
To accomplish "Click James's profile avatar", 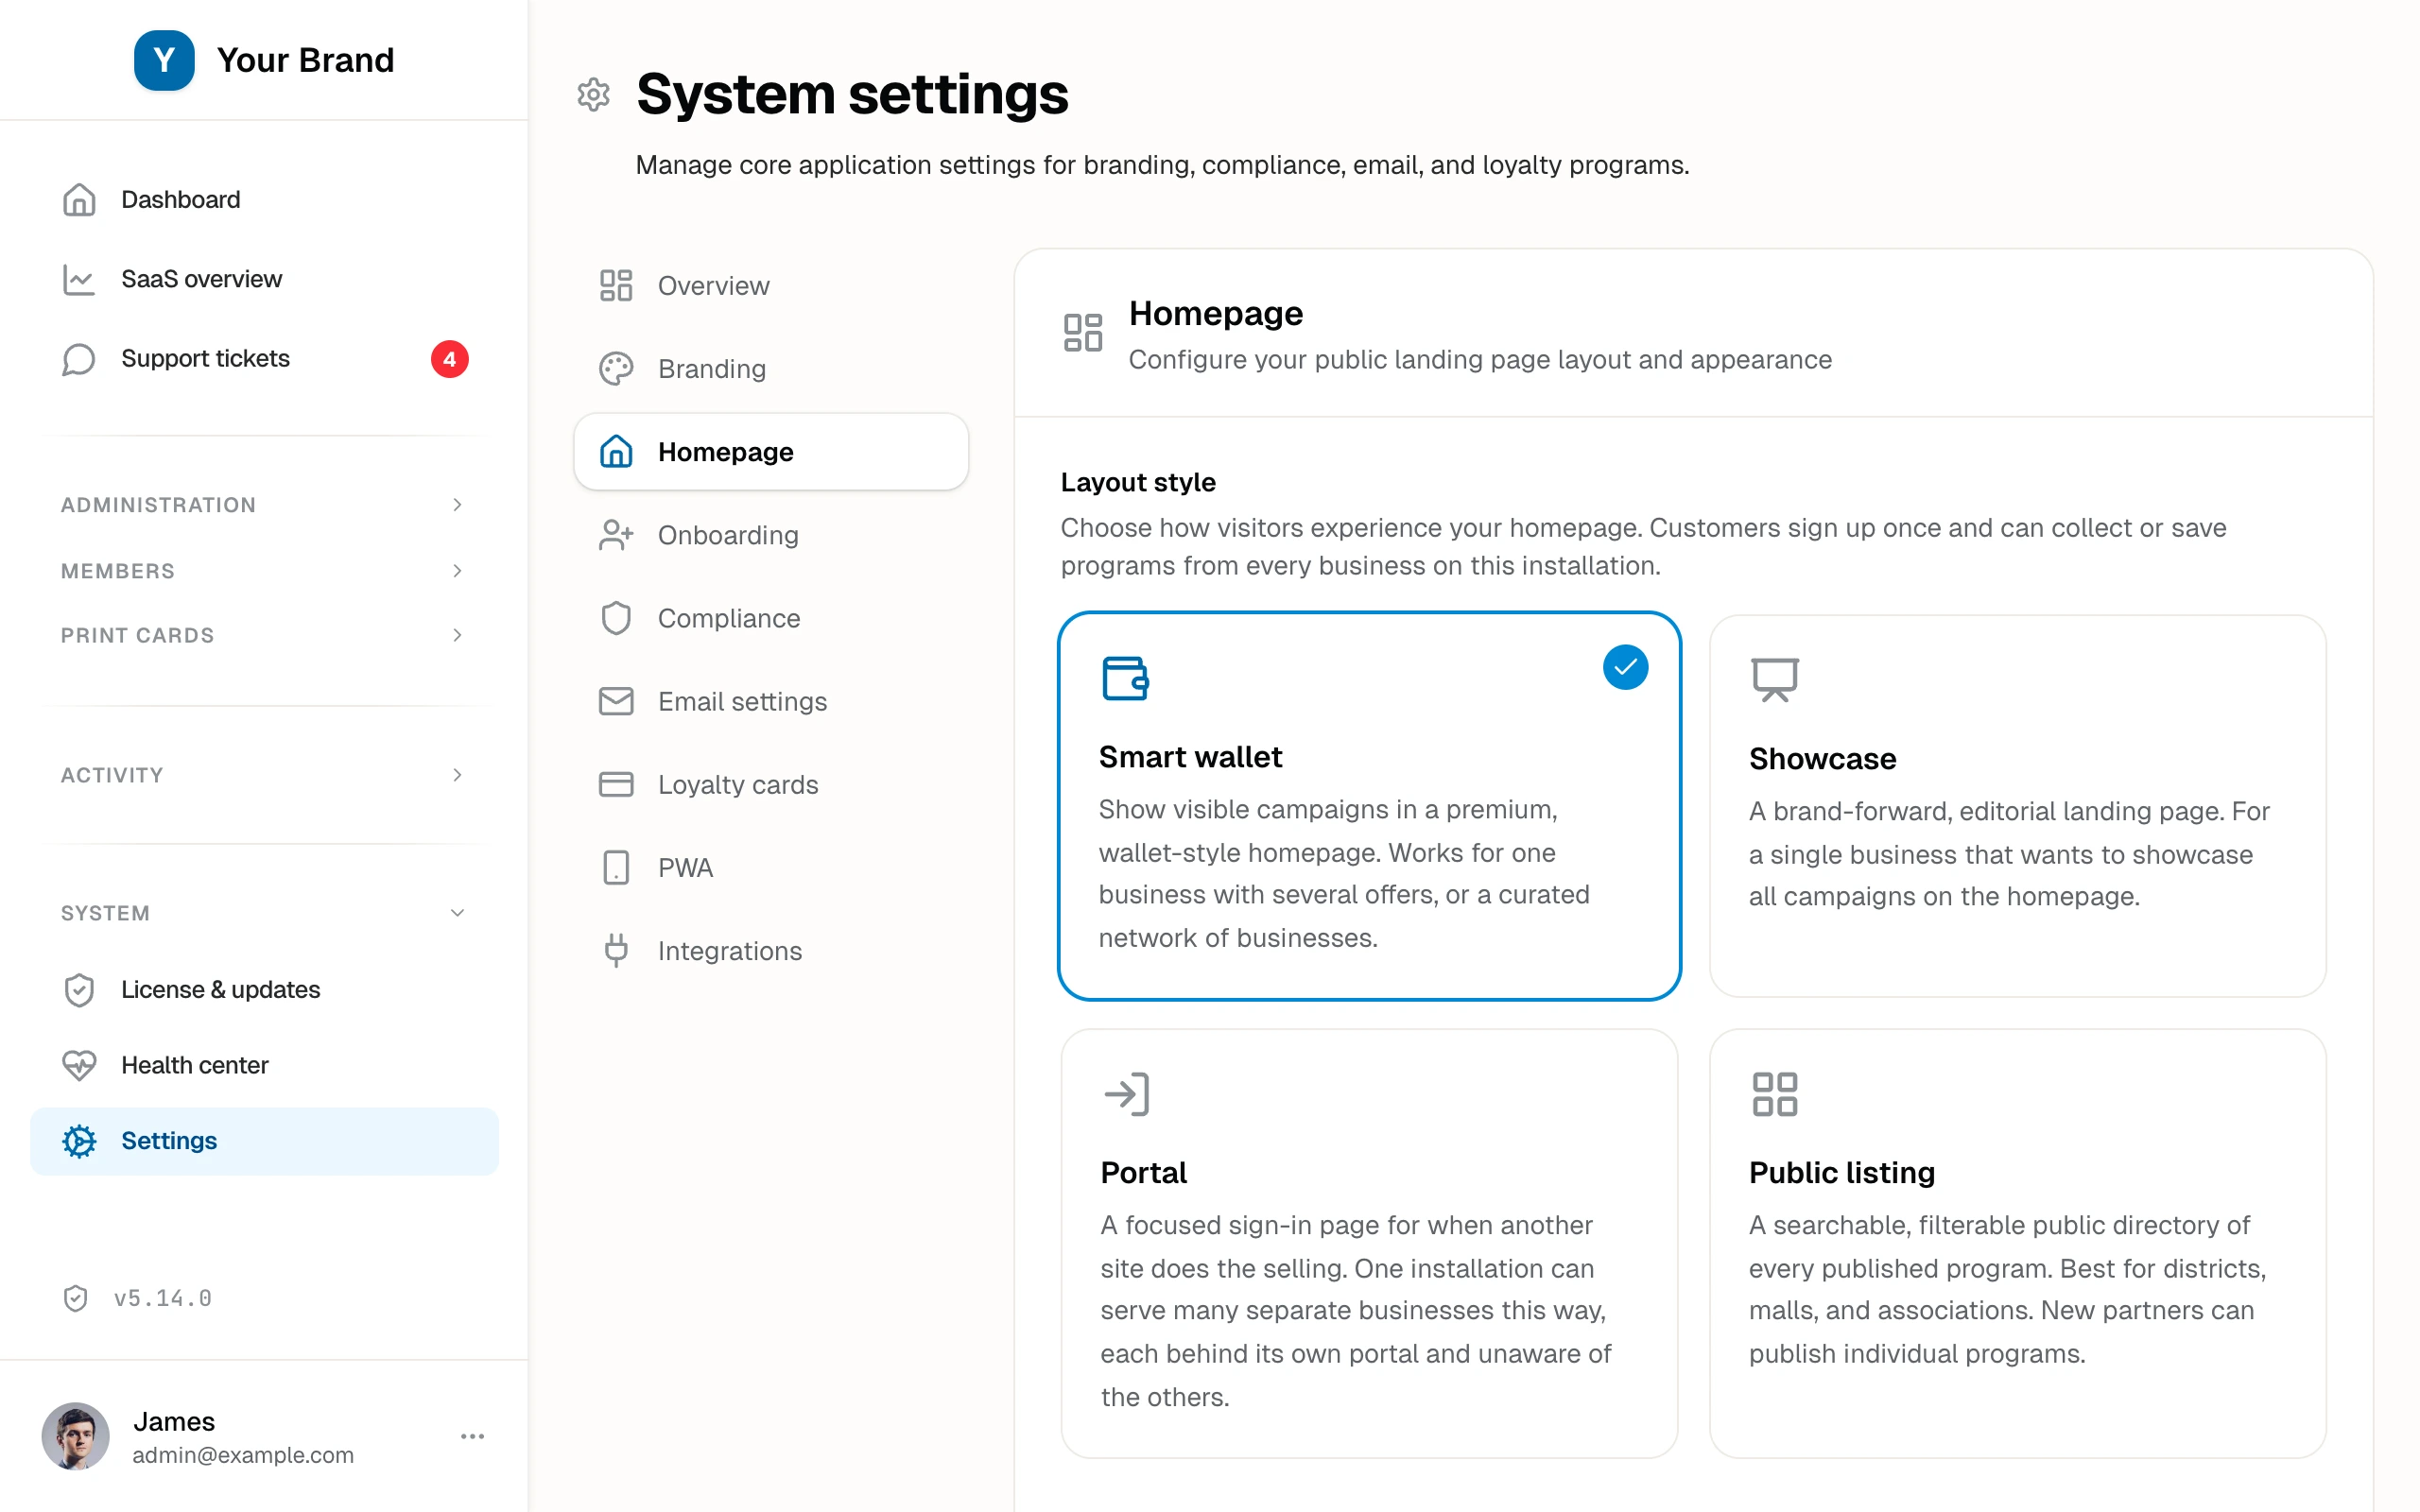I will pyautogui.click(x=75, y=1436).
